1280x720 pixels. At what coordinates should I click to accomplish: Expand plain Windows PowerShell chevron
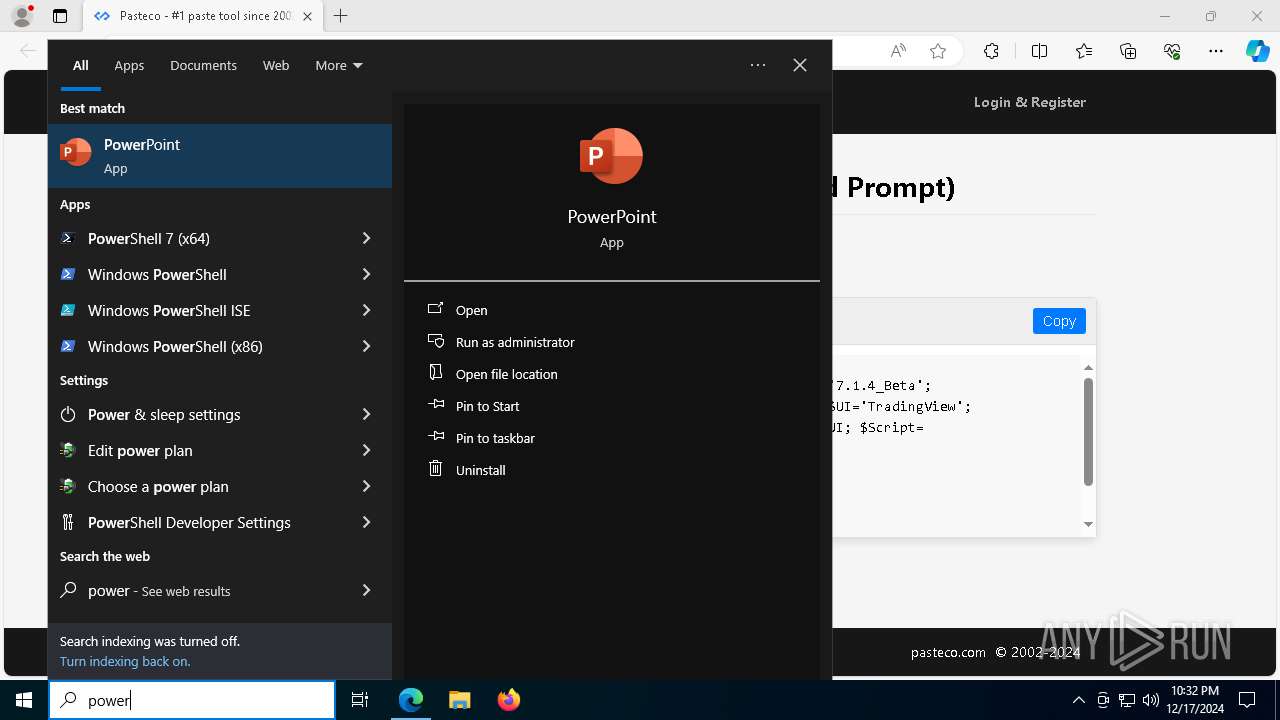coord(366,274)
